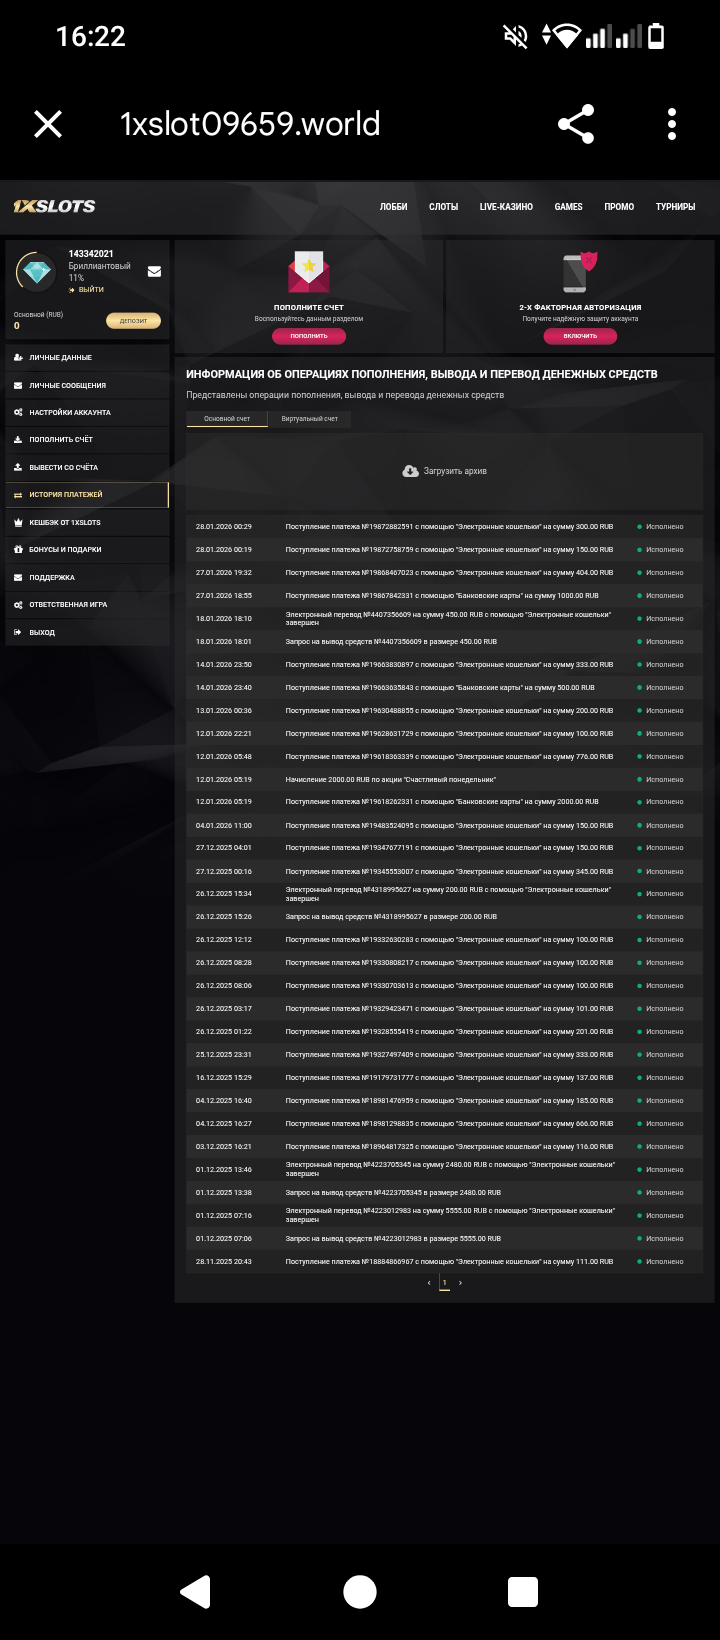Click the 18.01.2026 18:01 withdrawal request row
This screenshot has width=720, height=1640.
tap(444, 642)
